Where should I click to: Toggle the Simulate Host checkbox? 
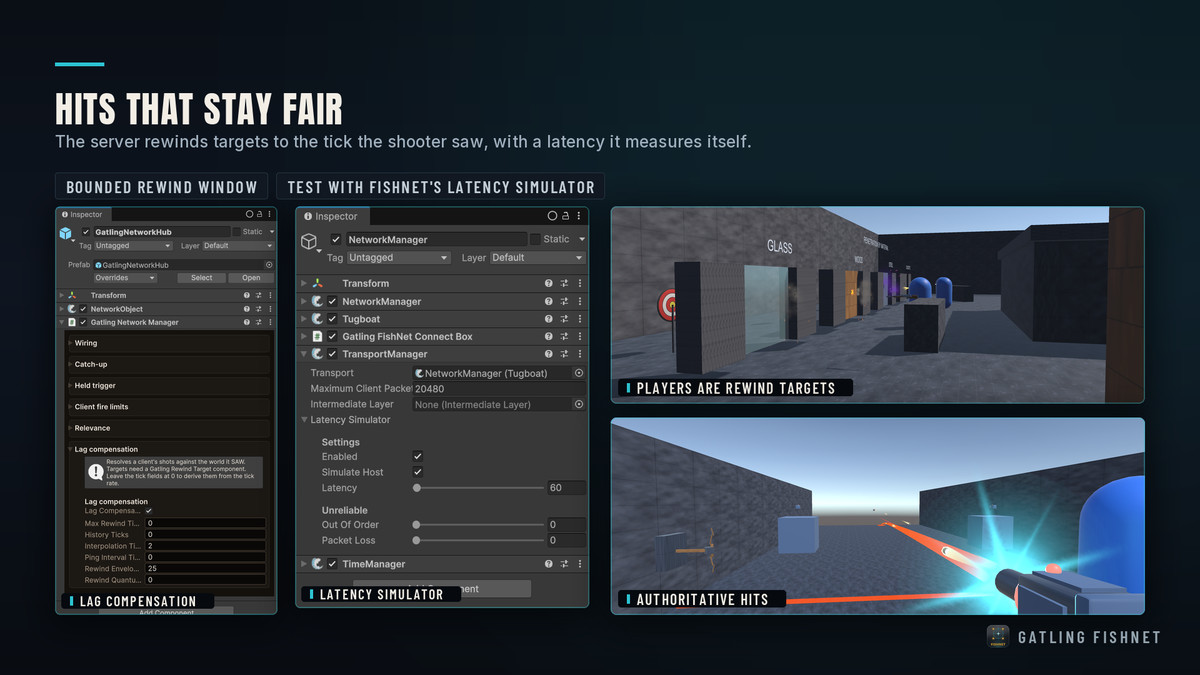coord(418,472)
